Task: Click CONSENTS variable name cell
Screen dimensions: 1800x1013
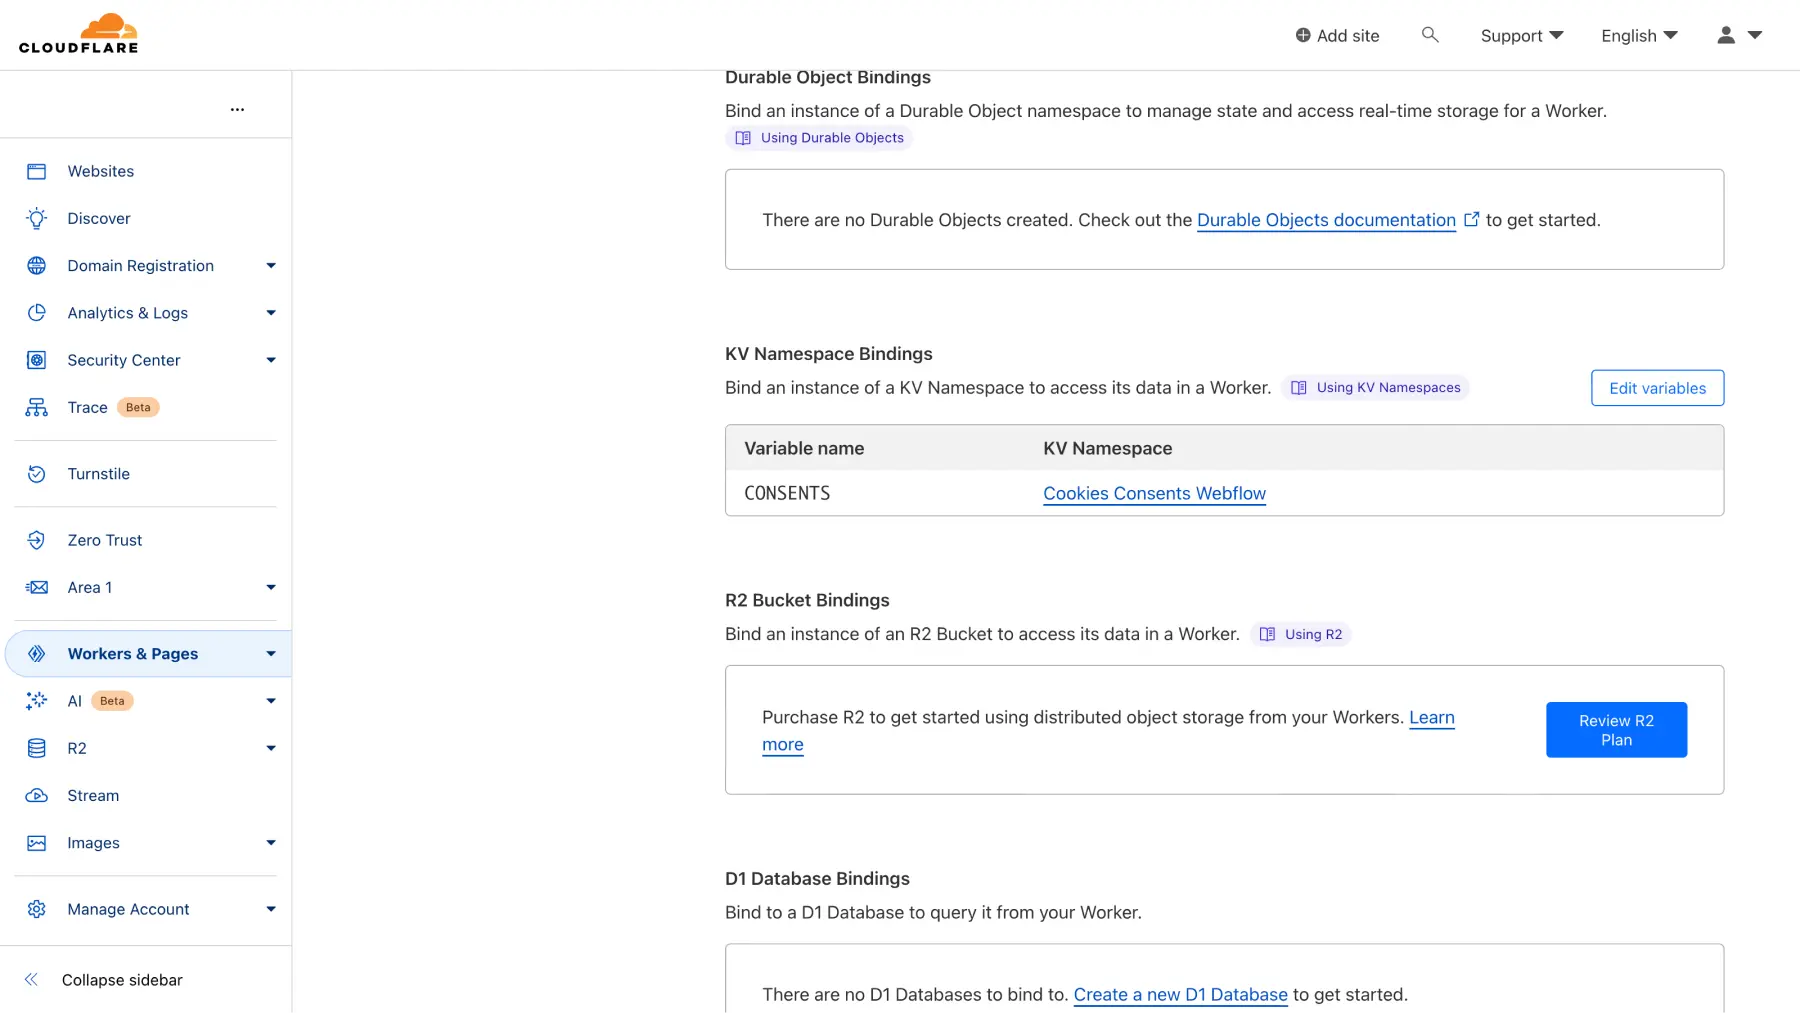Action: (x=787, y=493)
